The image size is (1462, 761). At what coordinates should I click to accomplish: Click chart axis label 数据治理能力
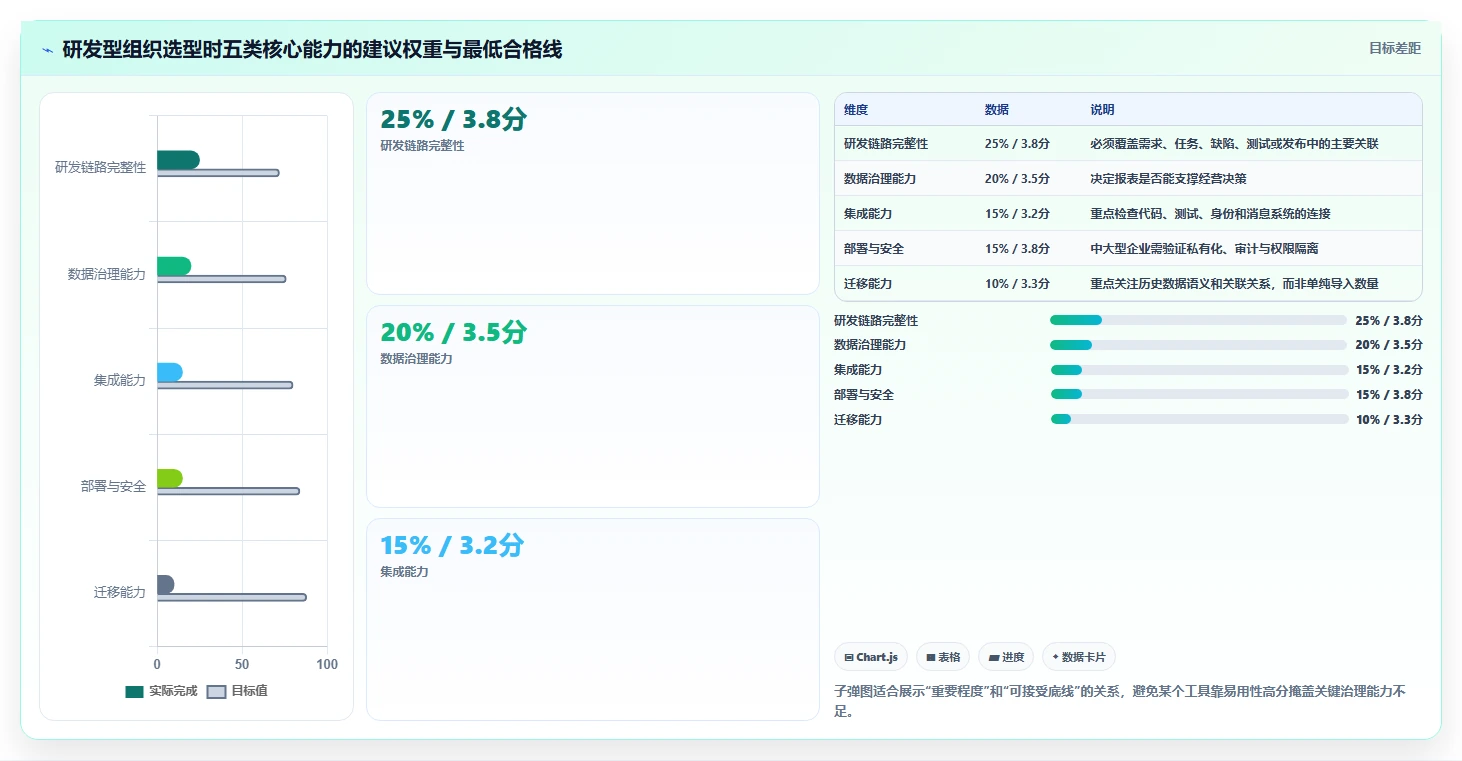pyautogui.click(x=107, y=274)
